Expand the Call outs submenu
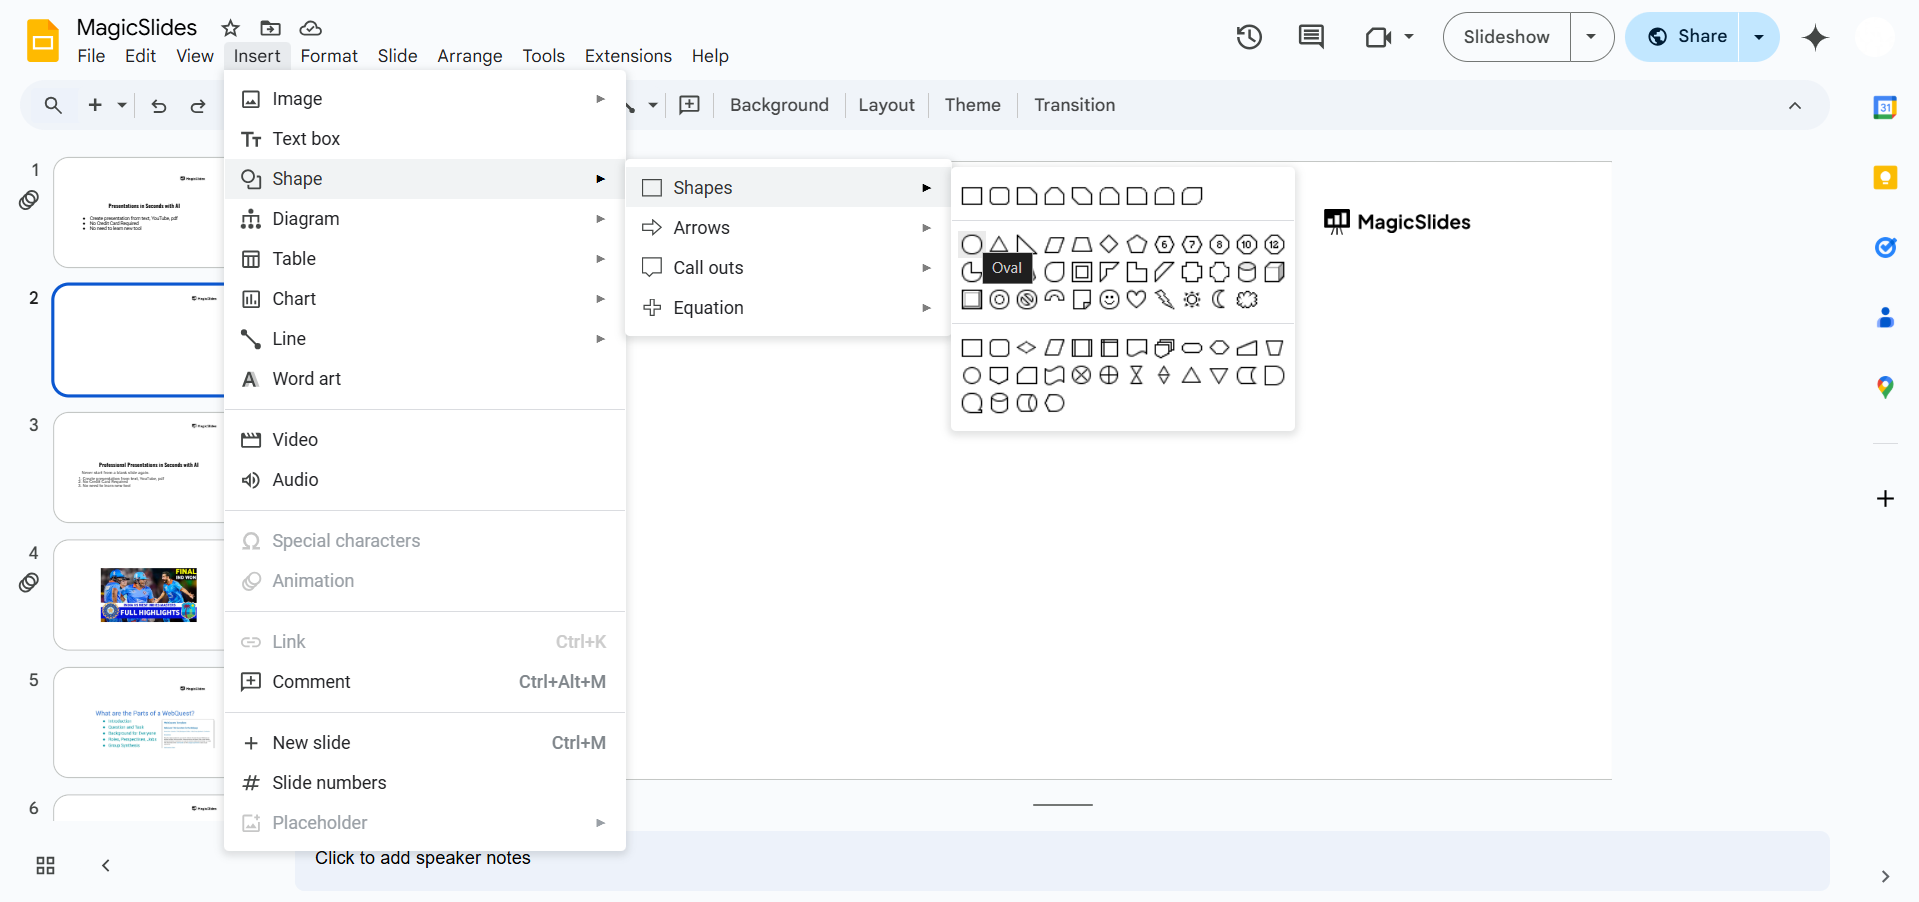This screenshot has width=1919, height=902. point(788,268)
